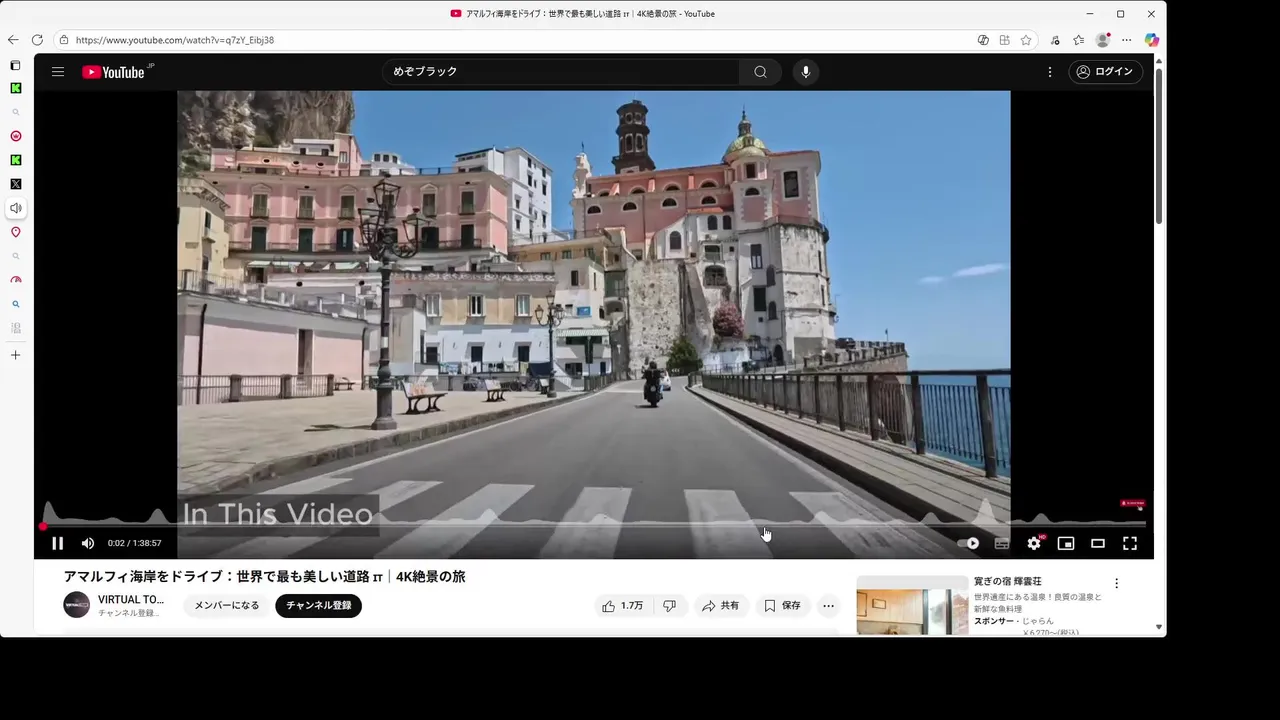This screenshot has width=1280, height=720.
Task: Open the 寛ぎの宿 輝雲荘 ad thumbnail
Action: [912, 605]
